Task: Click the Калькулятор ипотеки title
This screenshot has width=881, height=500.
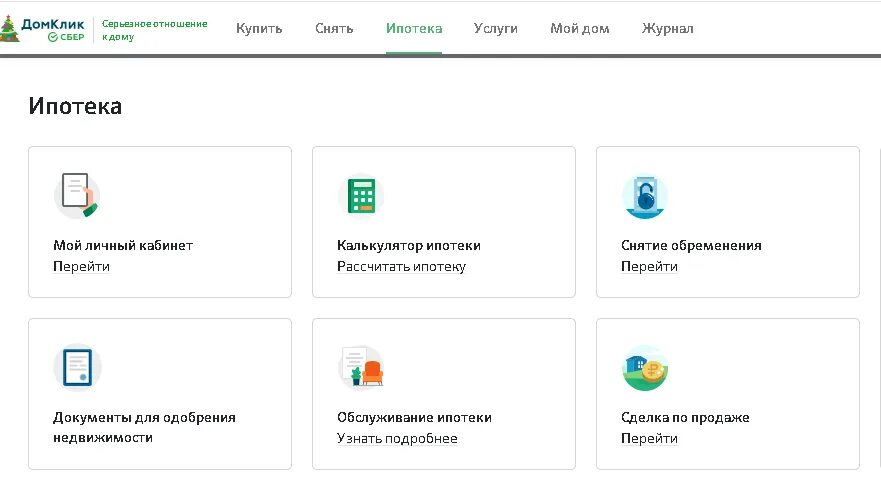Action: (x=409, y=246)
